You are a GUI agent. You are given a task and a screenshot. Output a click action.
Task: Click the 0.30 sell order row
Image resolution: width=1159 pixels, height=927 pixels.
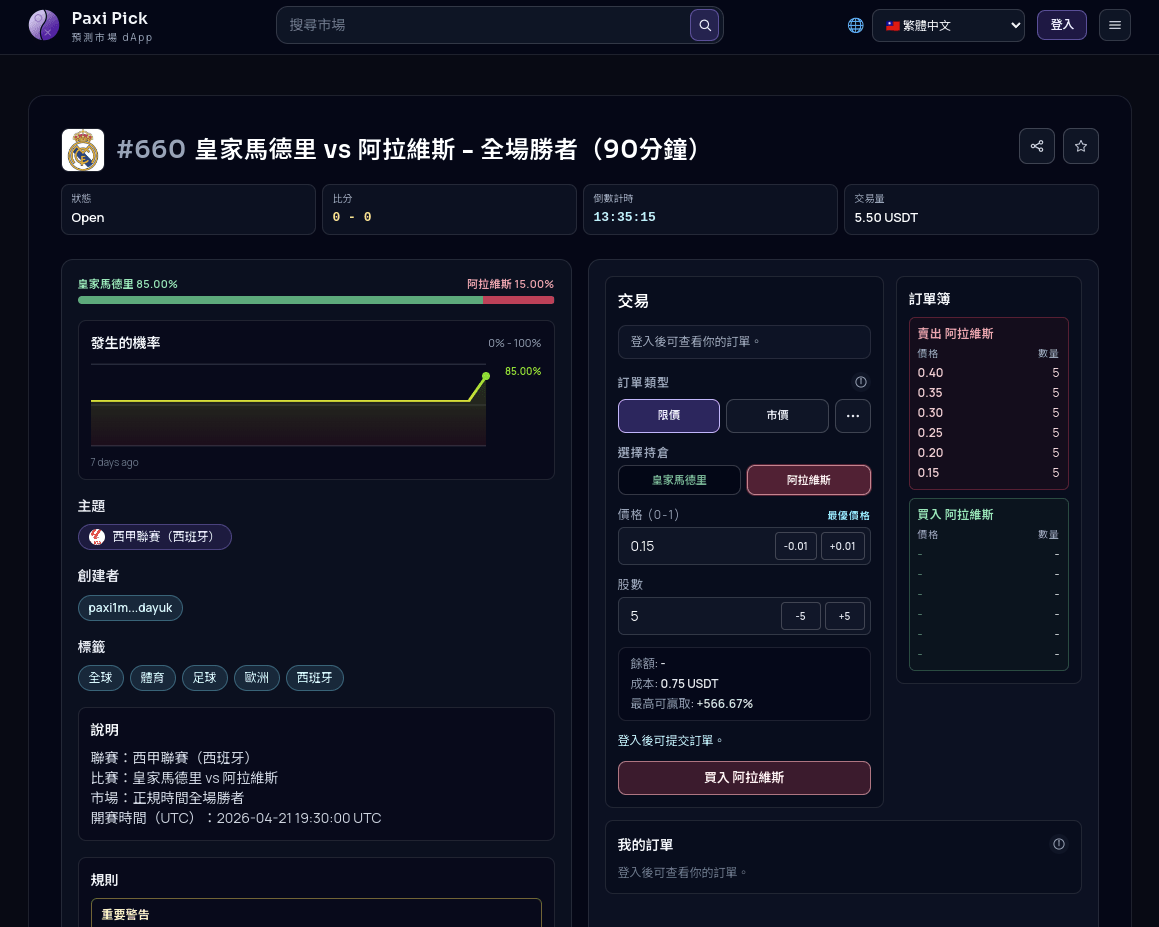[988, 412]
